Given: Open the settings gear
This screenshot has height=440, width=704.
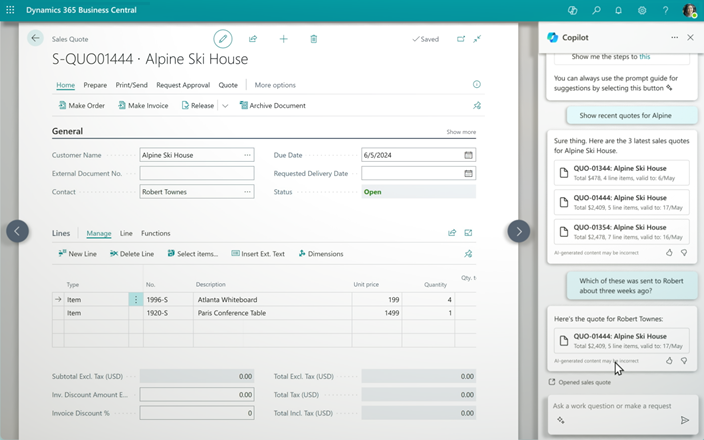Looking at the screenshot, I should click(x=642, y=10).
